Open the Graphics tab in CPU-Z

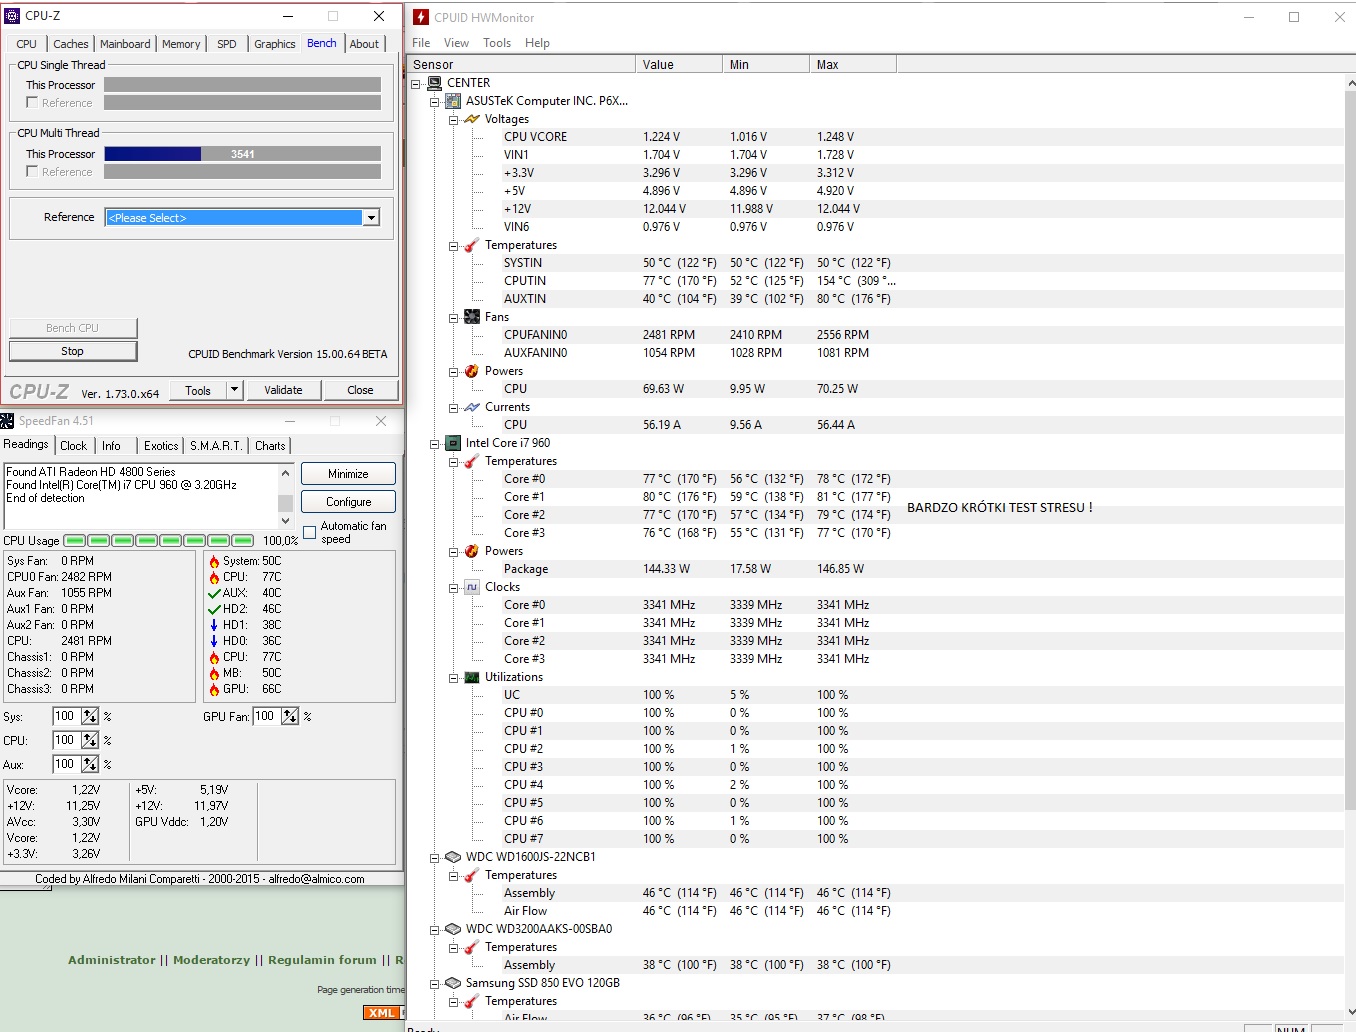(x=274, y=44)
